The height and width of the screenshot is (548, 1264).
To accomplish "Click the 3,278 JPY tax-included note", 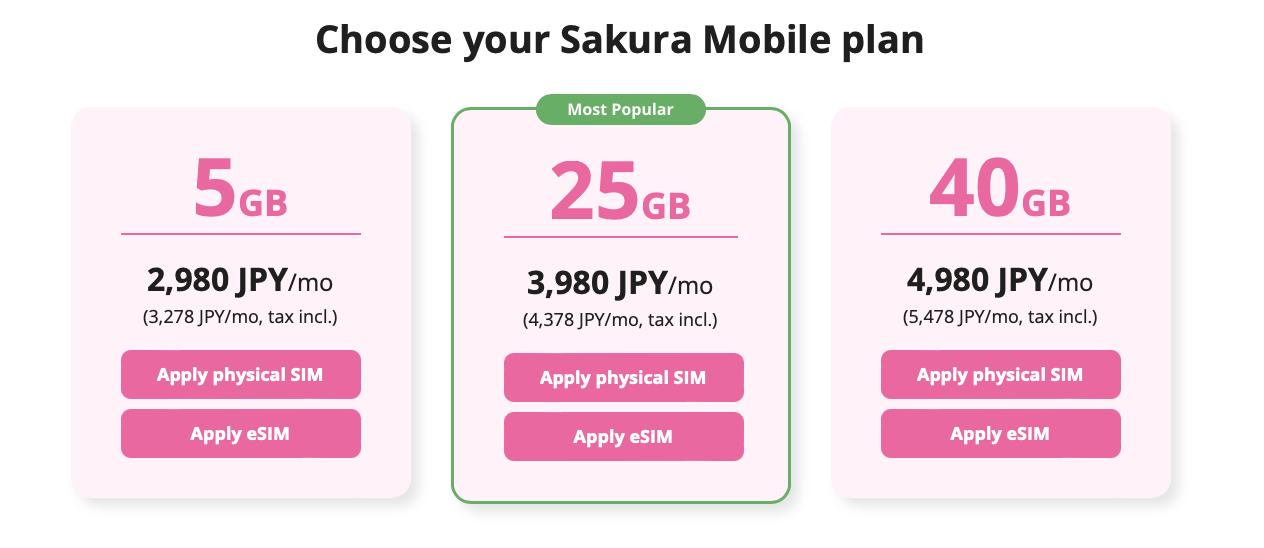I will click(240, 318).
